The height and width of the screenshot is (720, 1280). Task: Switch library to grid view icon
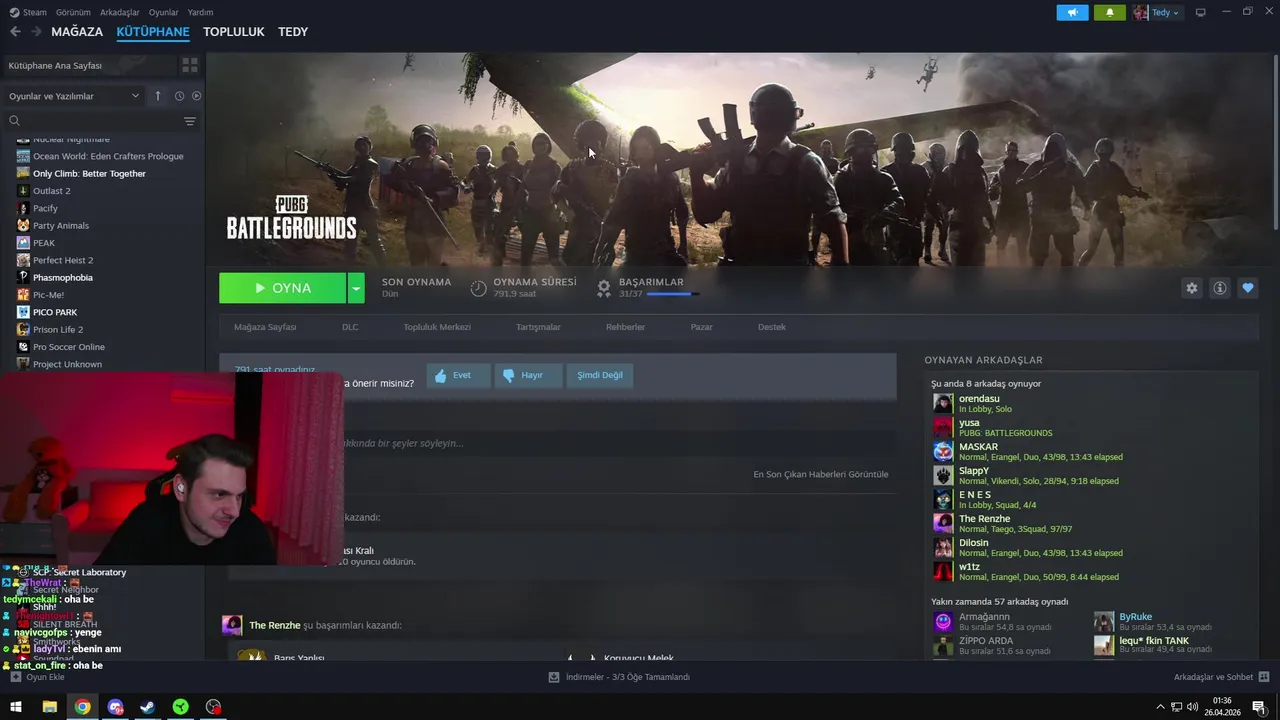coord(189,65)
